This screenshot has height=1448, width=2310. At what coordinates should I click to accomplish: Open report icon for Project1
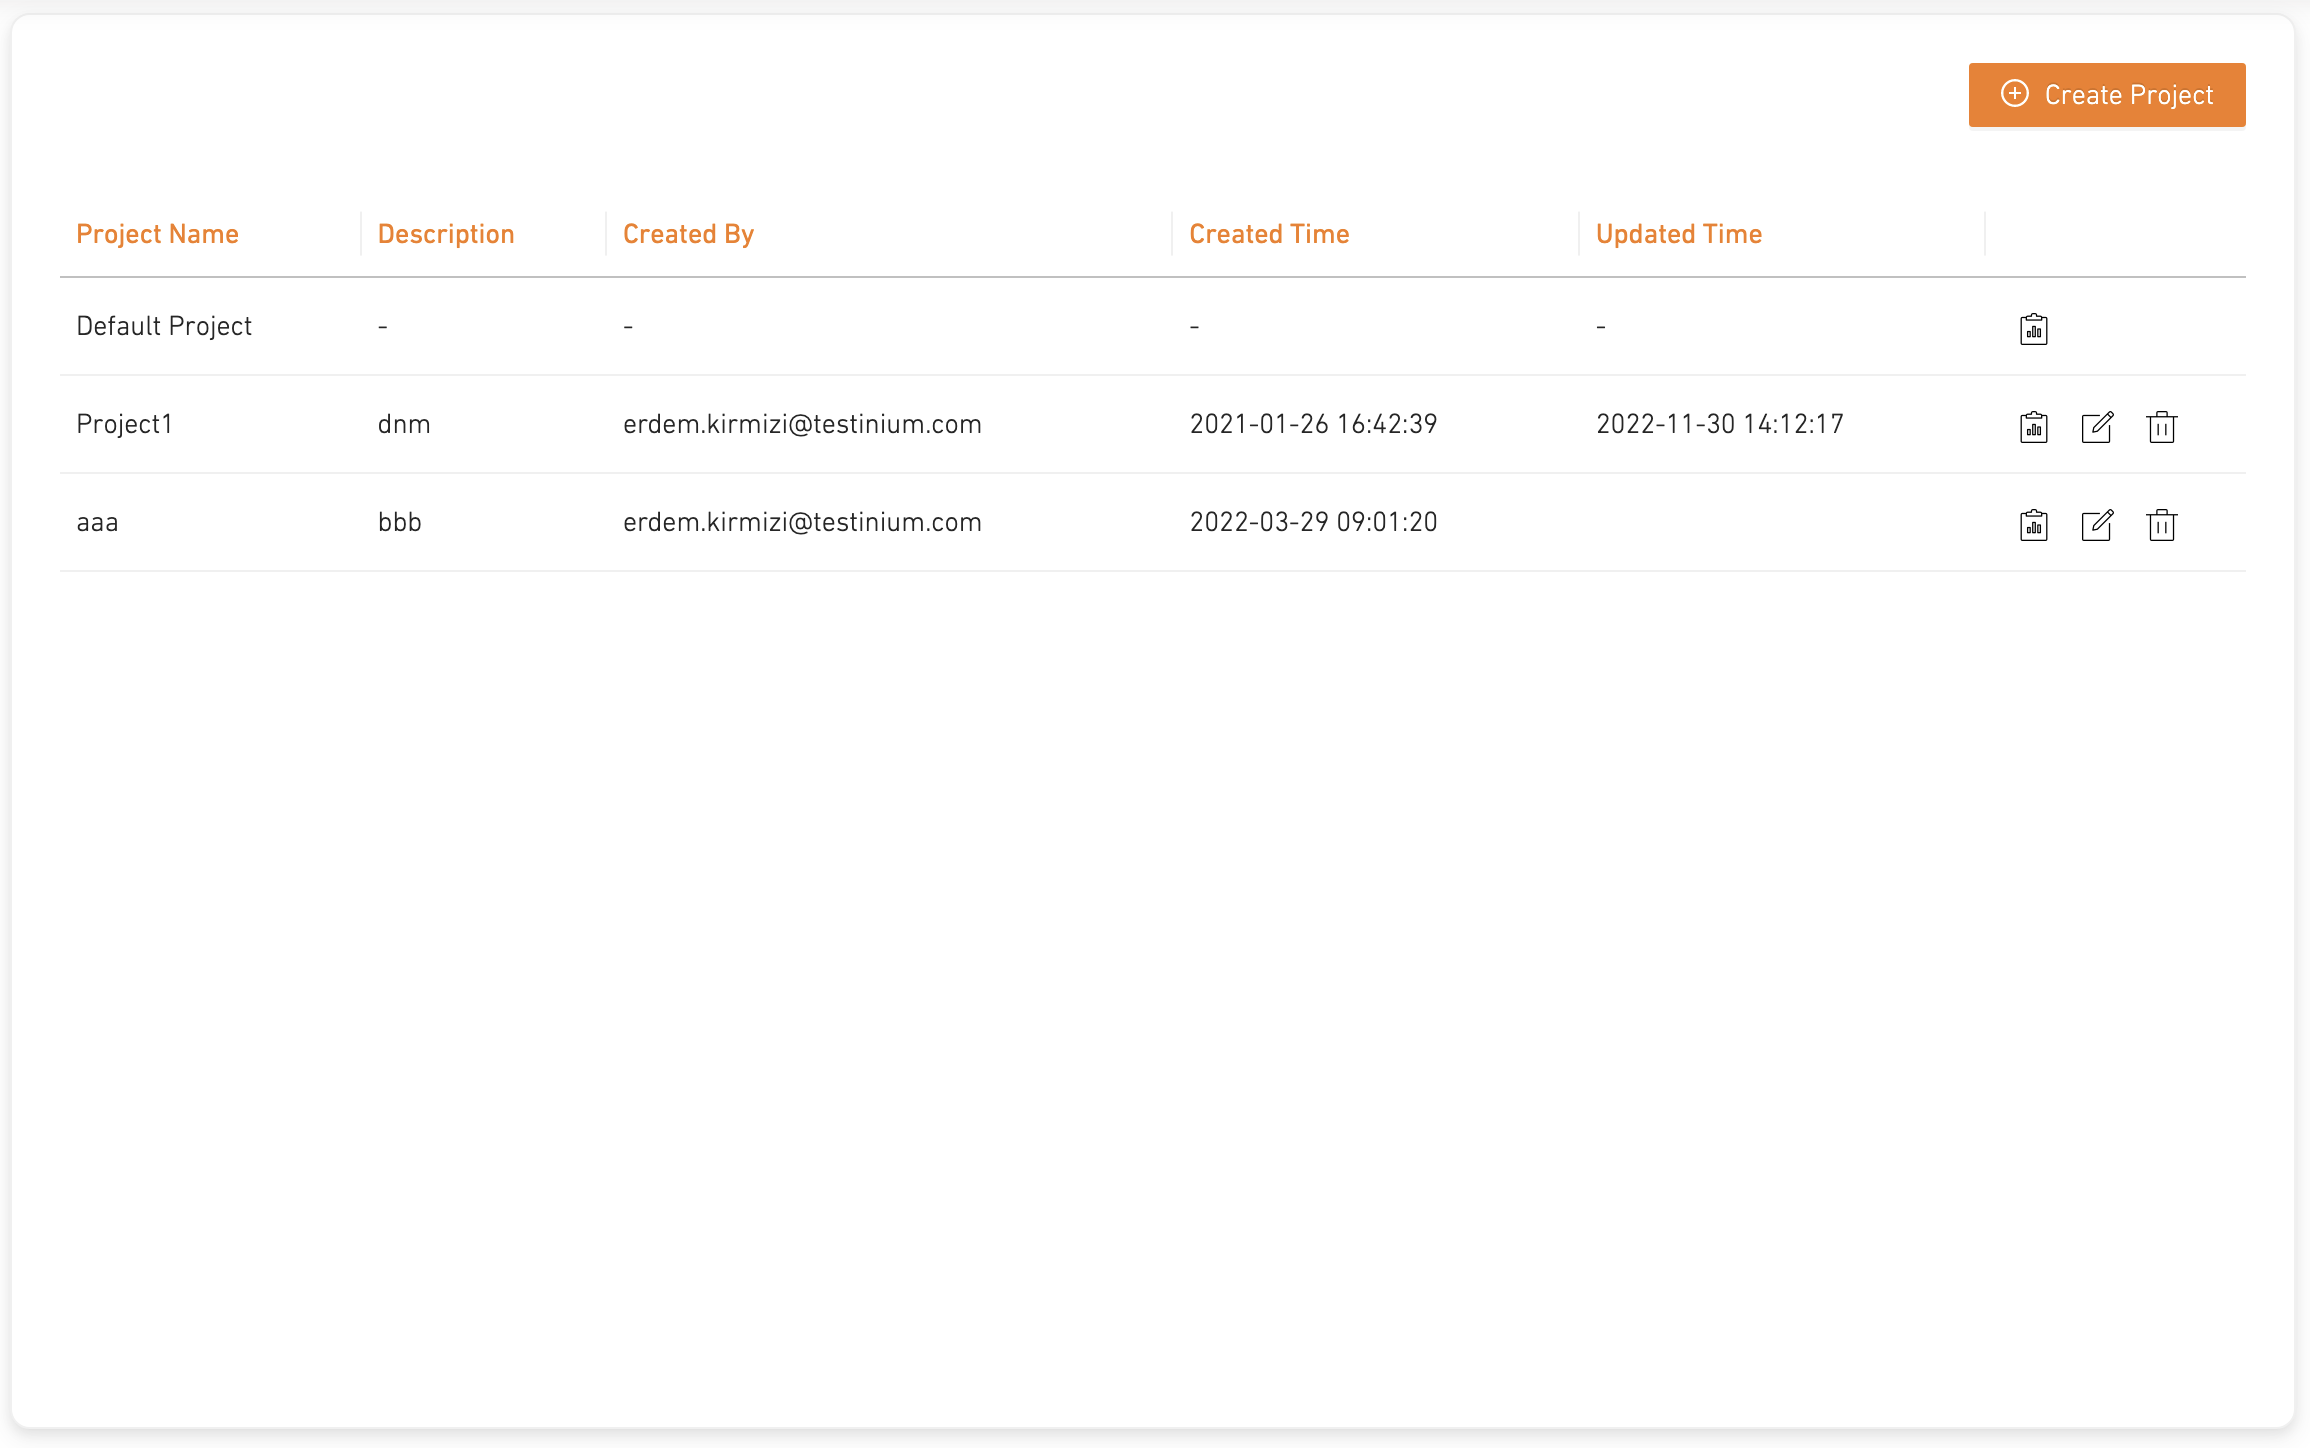point(2033,427)
